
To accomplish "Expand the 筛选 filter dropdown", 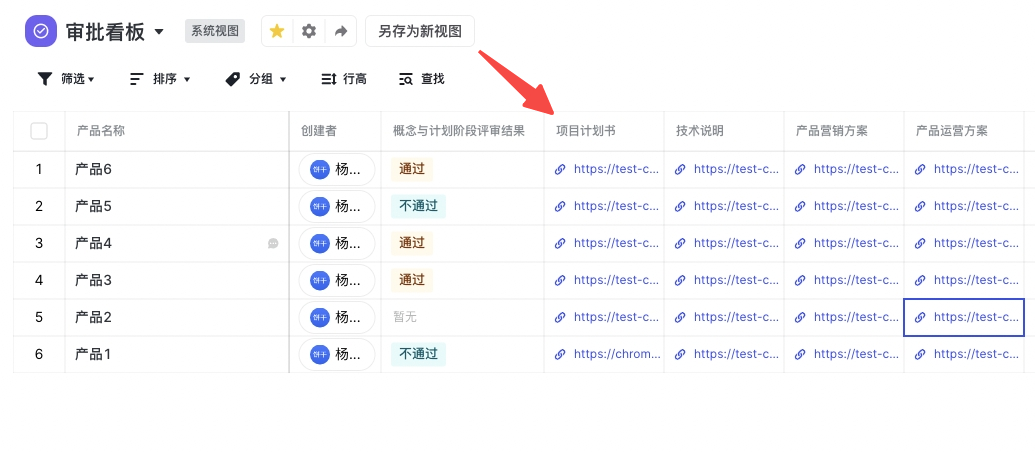I will point(66,79).
